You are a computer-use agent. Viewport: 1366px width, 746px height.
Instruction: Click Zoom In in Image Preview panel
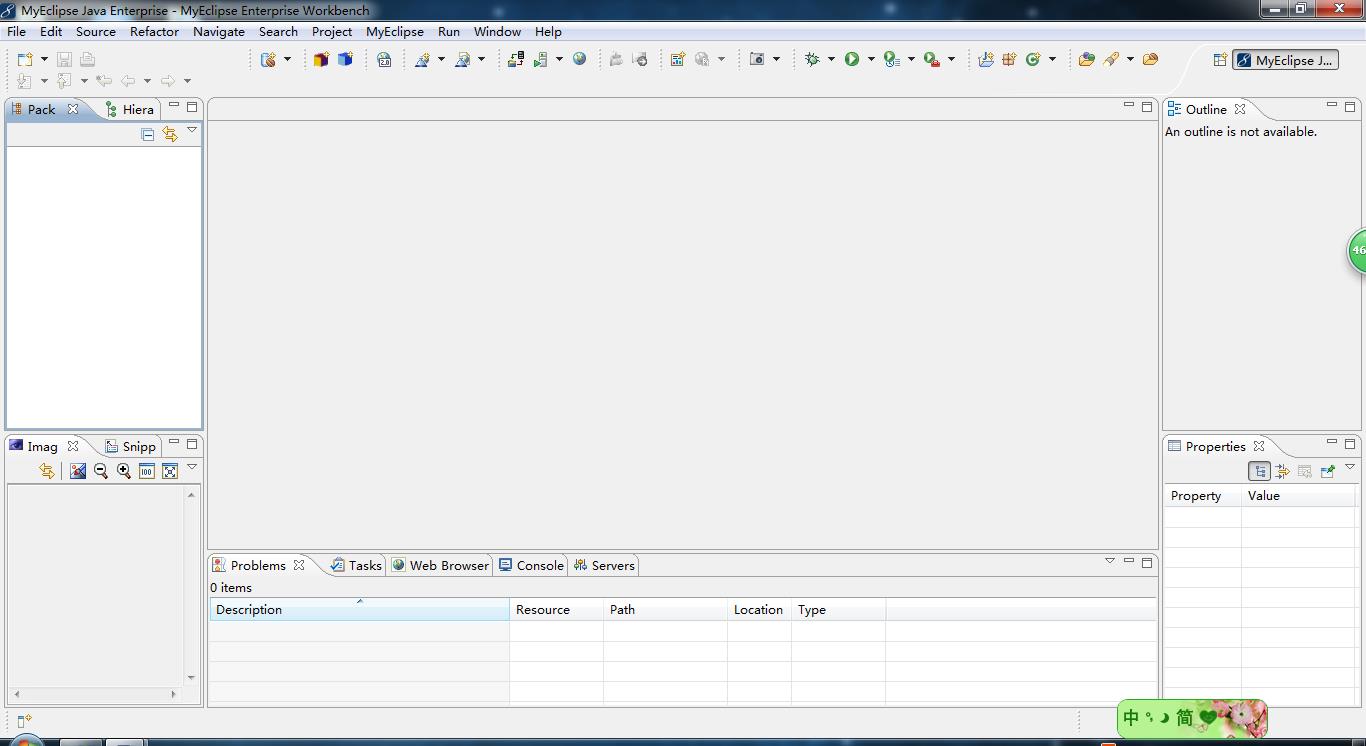point(124,471)
